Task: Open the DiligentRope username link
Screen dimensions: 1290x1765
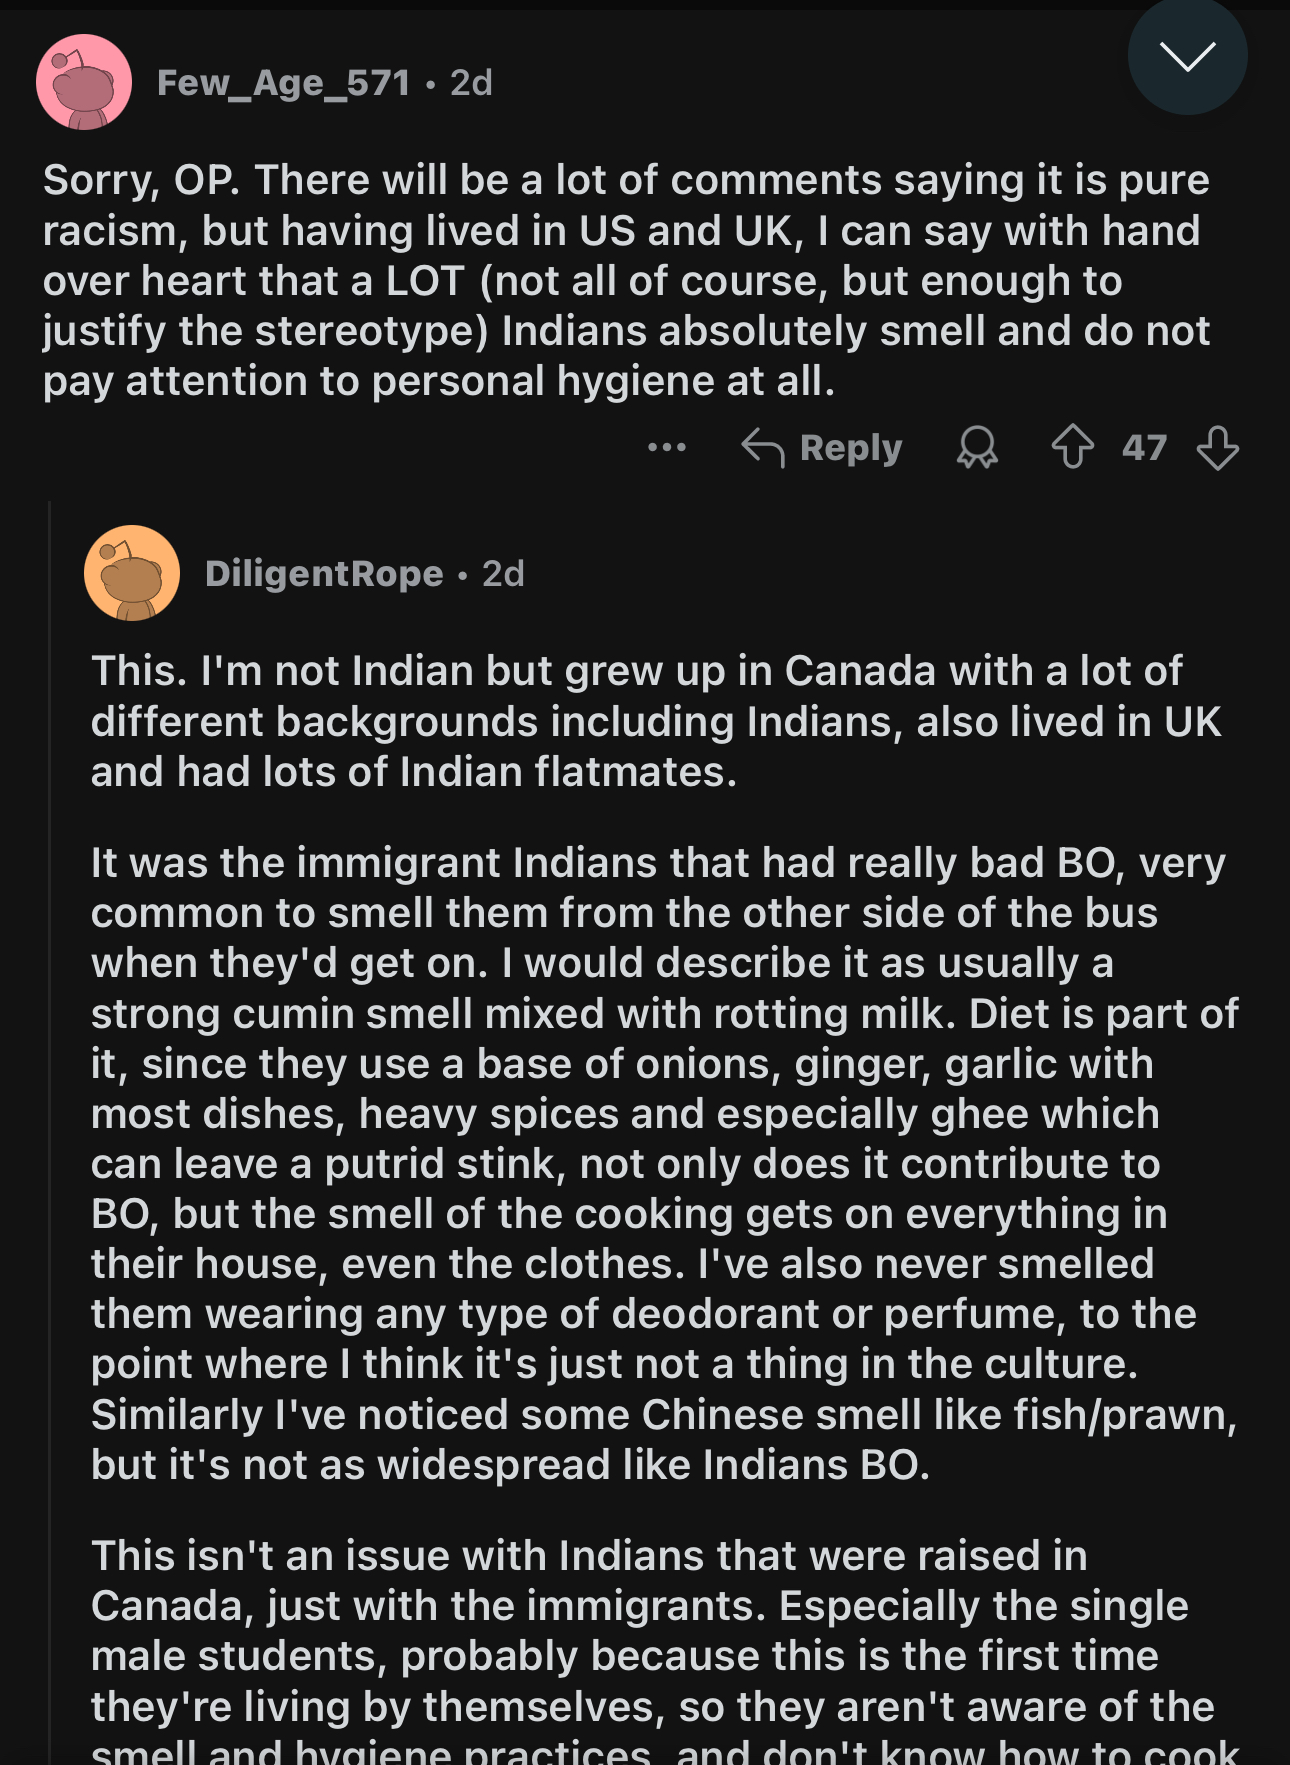Action: [324, 574]
